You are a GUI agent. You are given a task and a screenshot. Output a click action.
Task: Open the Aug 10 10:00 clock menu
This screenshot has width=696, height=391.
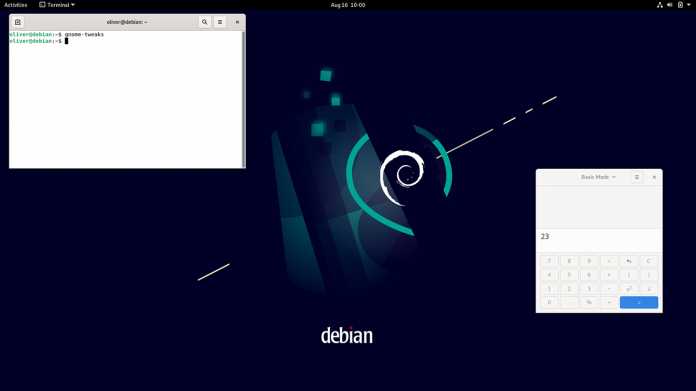[x=348, y=5]
